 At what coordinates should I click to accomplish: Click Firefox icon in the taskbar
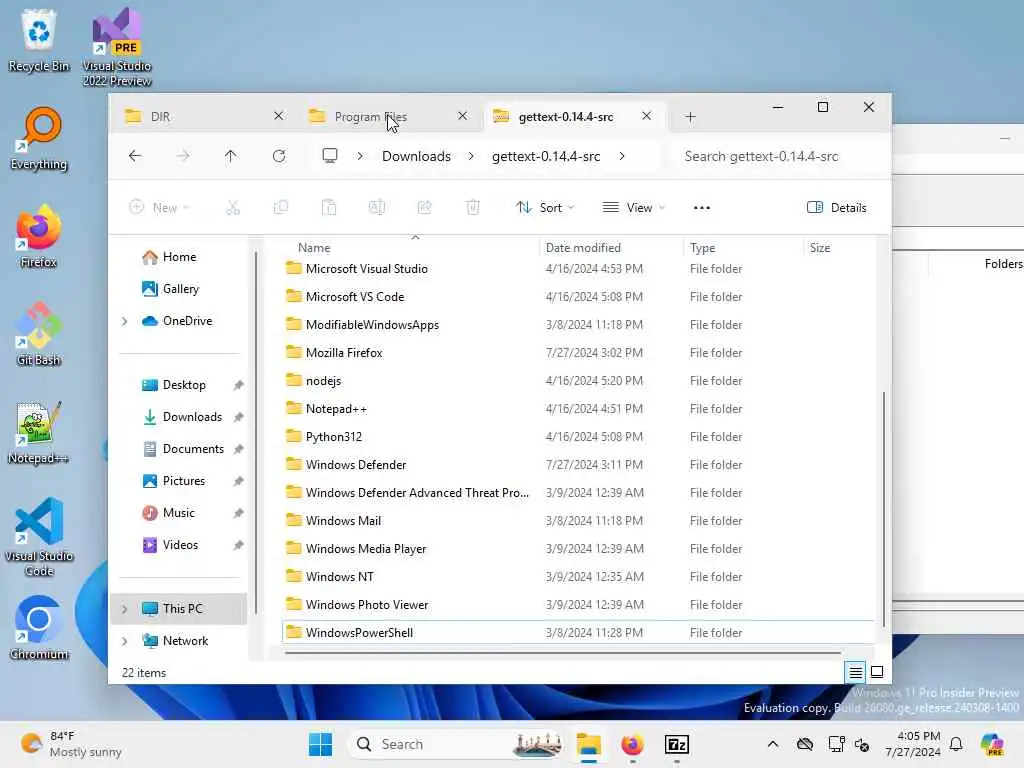tap(632, 744)
